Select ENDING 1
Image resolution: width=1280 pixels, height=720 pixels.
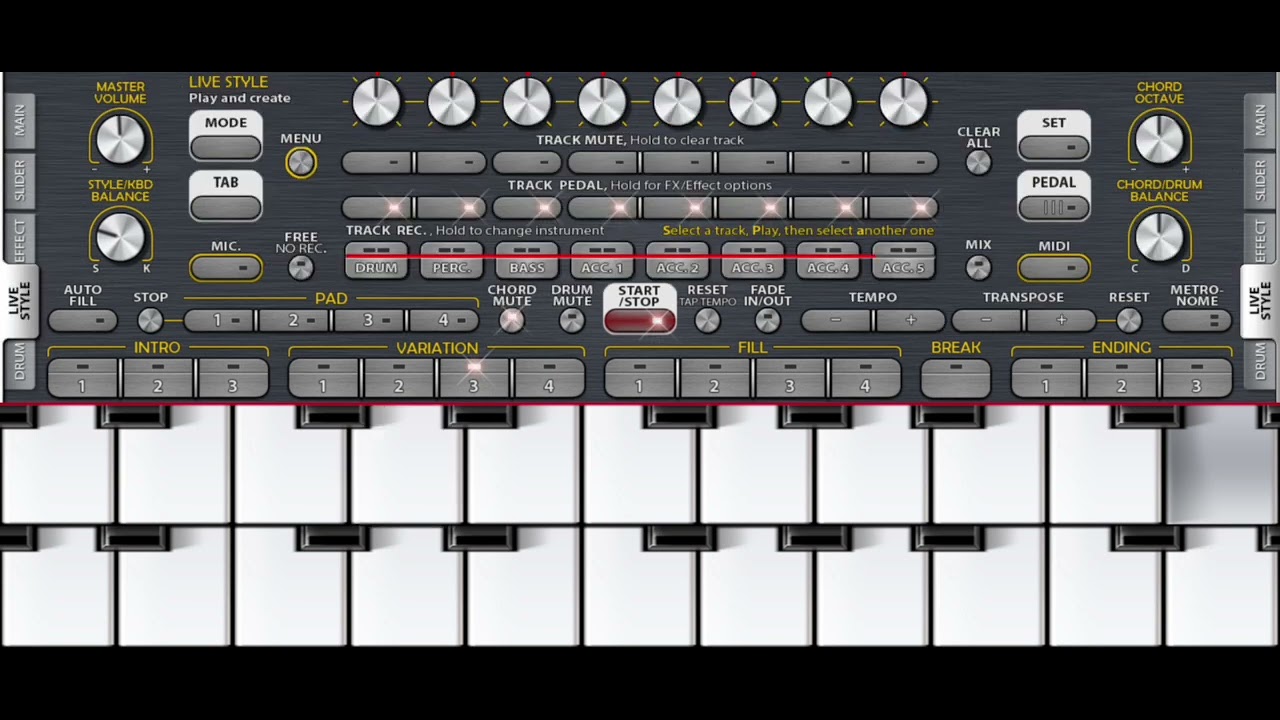coord(1046,378)
